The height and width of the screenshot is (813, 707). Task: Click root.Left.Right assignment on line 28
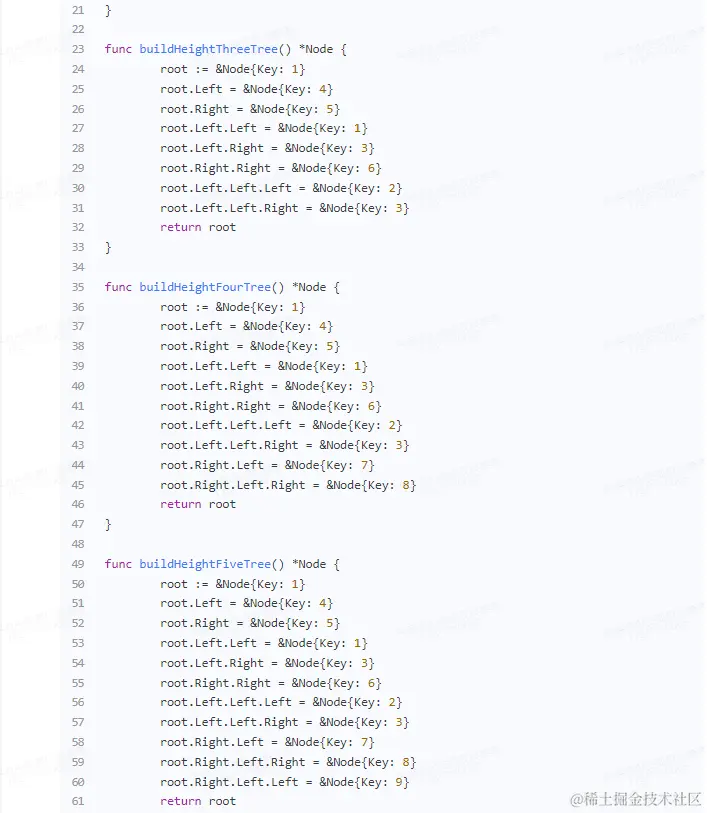click(267, 148)
